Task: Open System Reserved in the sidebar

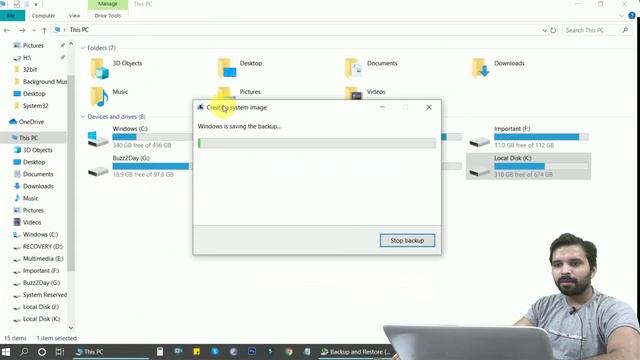Action: 44,295
